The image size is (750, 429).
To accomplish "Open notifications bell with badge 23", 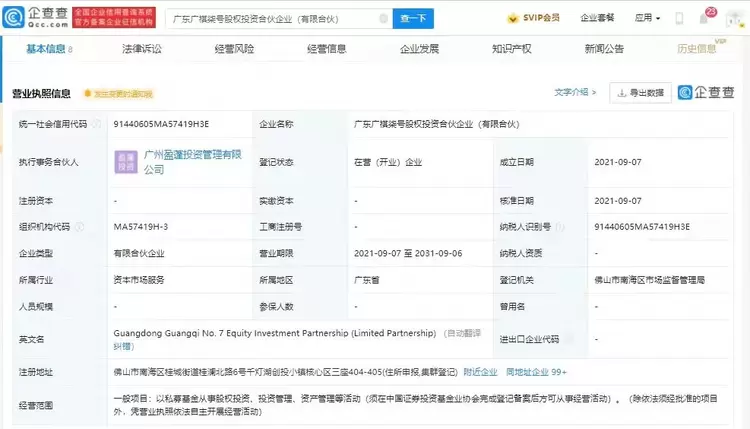I will (x=704, y=19).
